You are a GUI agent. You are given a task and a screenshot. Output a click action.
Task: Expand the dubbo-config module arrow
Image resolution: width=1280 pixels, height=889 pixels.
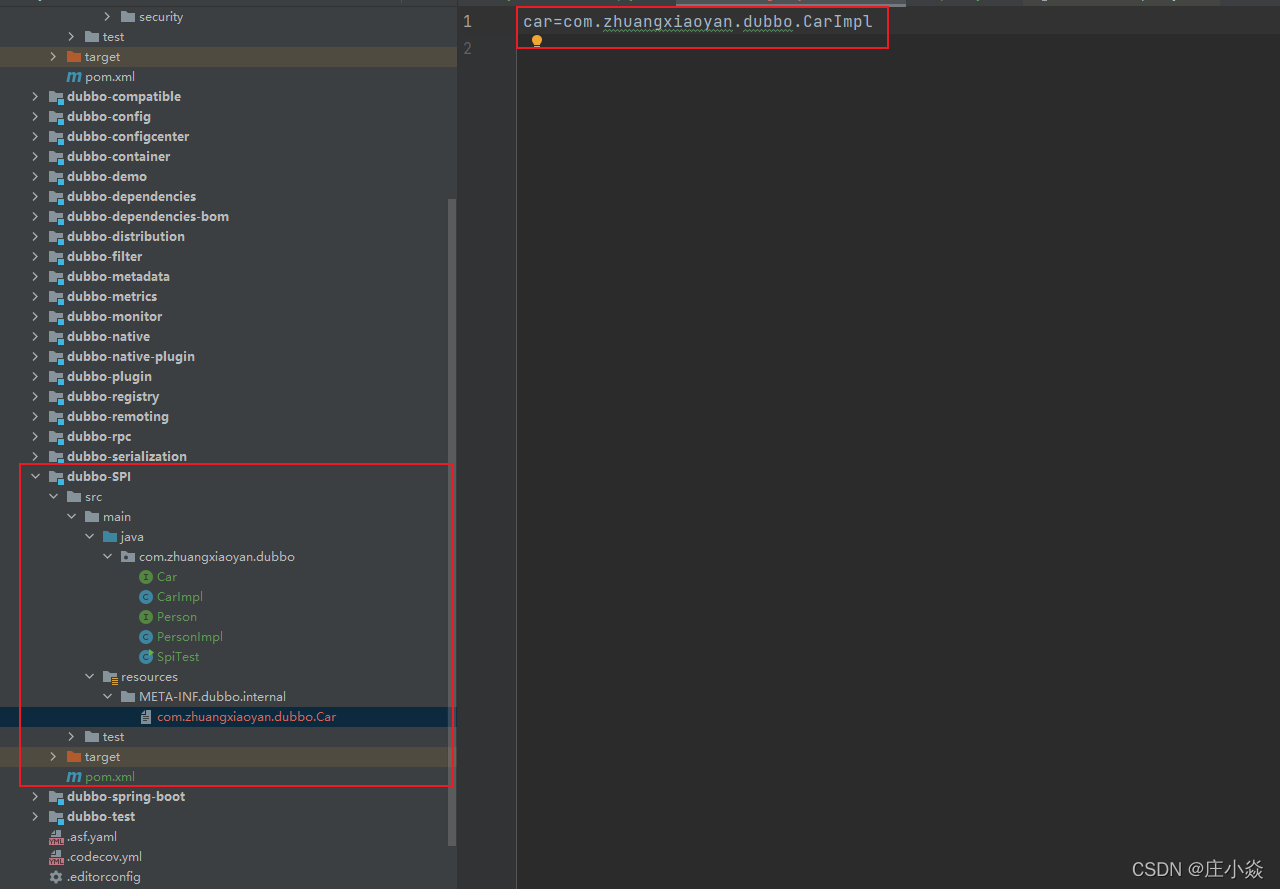pyautogui.click(x=35, y=117)
